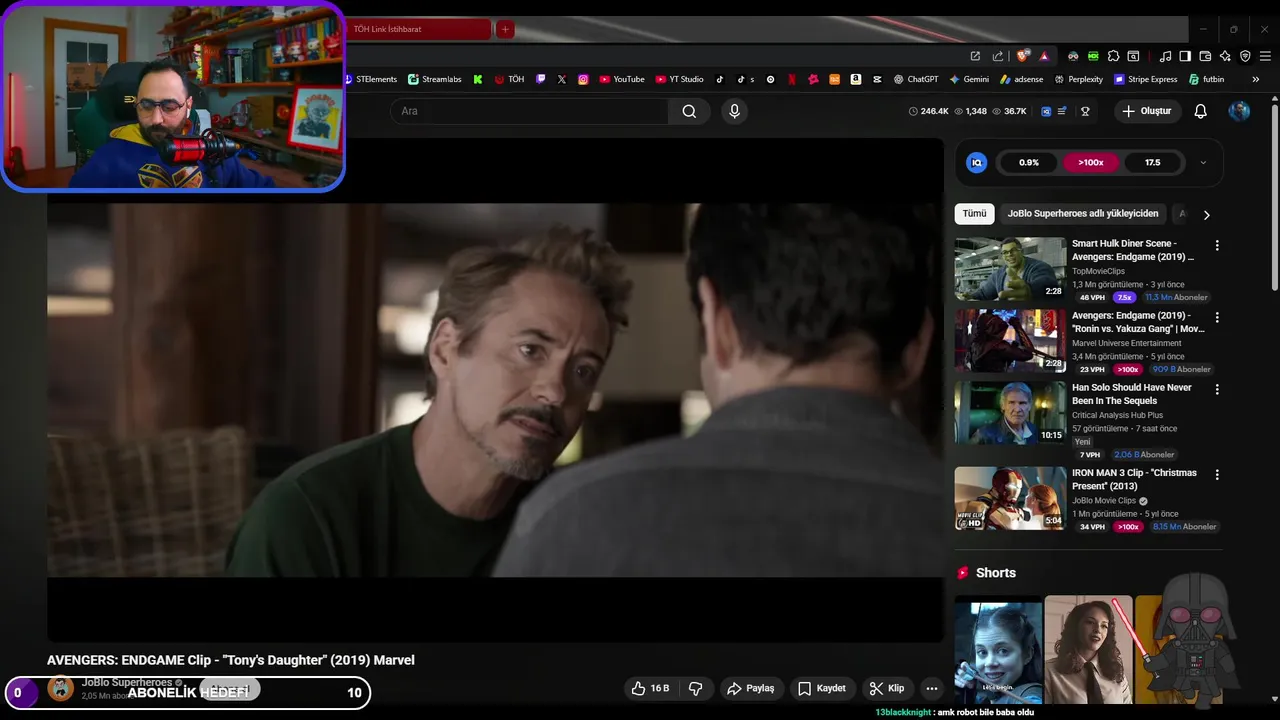The width and height of the screenshot is (1280, 720).
Task: Open the futbin bookmark
Action: coord(1206,79)
